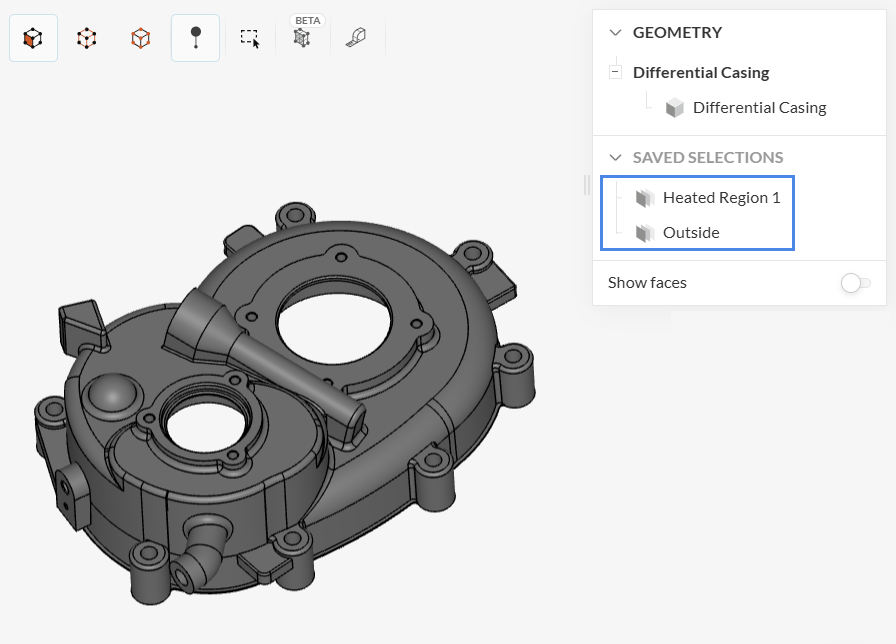Image resolution: width=896 pixels, height=644 pixels.
Task: Click the differential casing 3D model
Action: coord(290,420)
